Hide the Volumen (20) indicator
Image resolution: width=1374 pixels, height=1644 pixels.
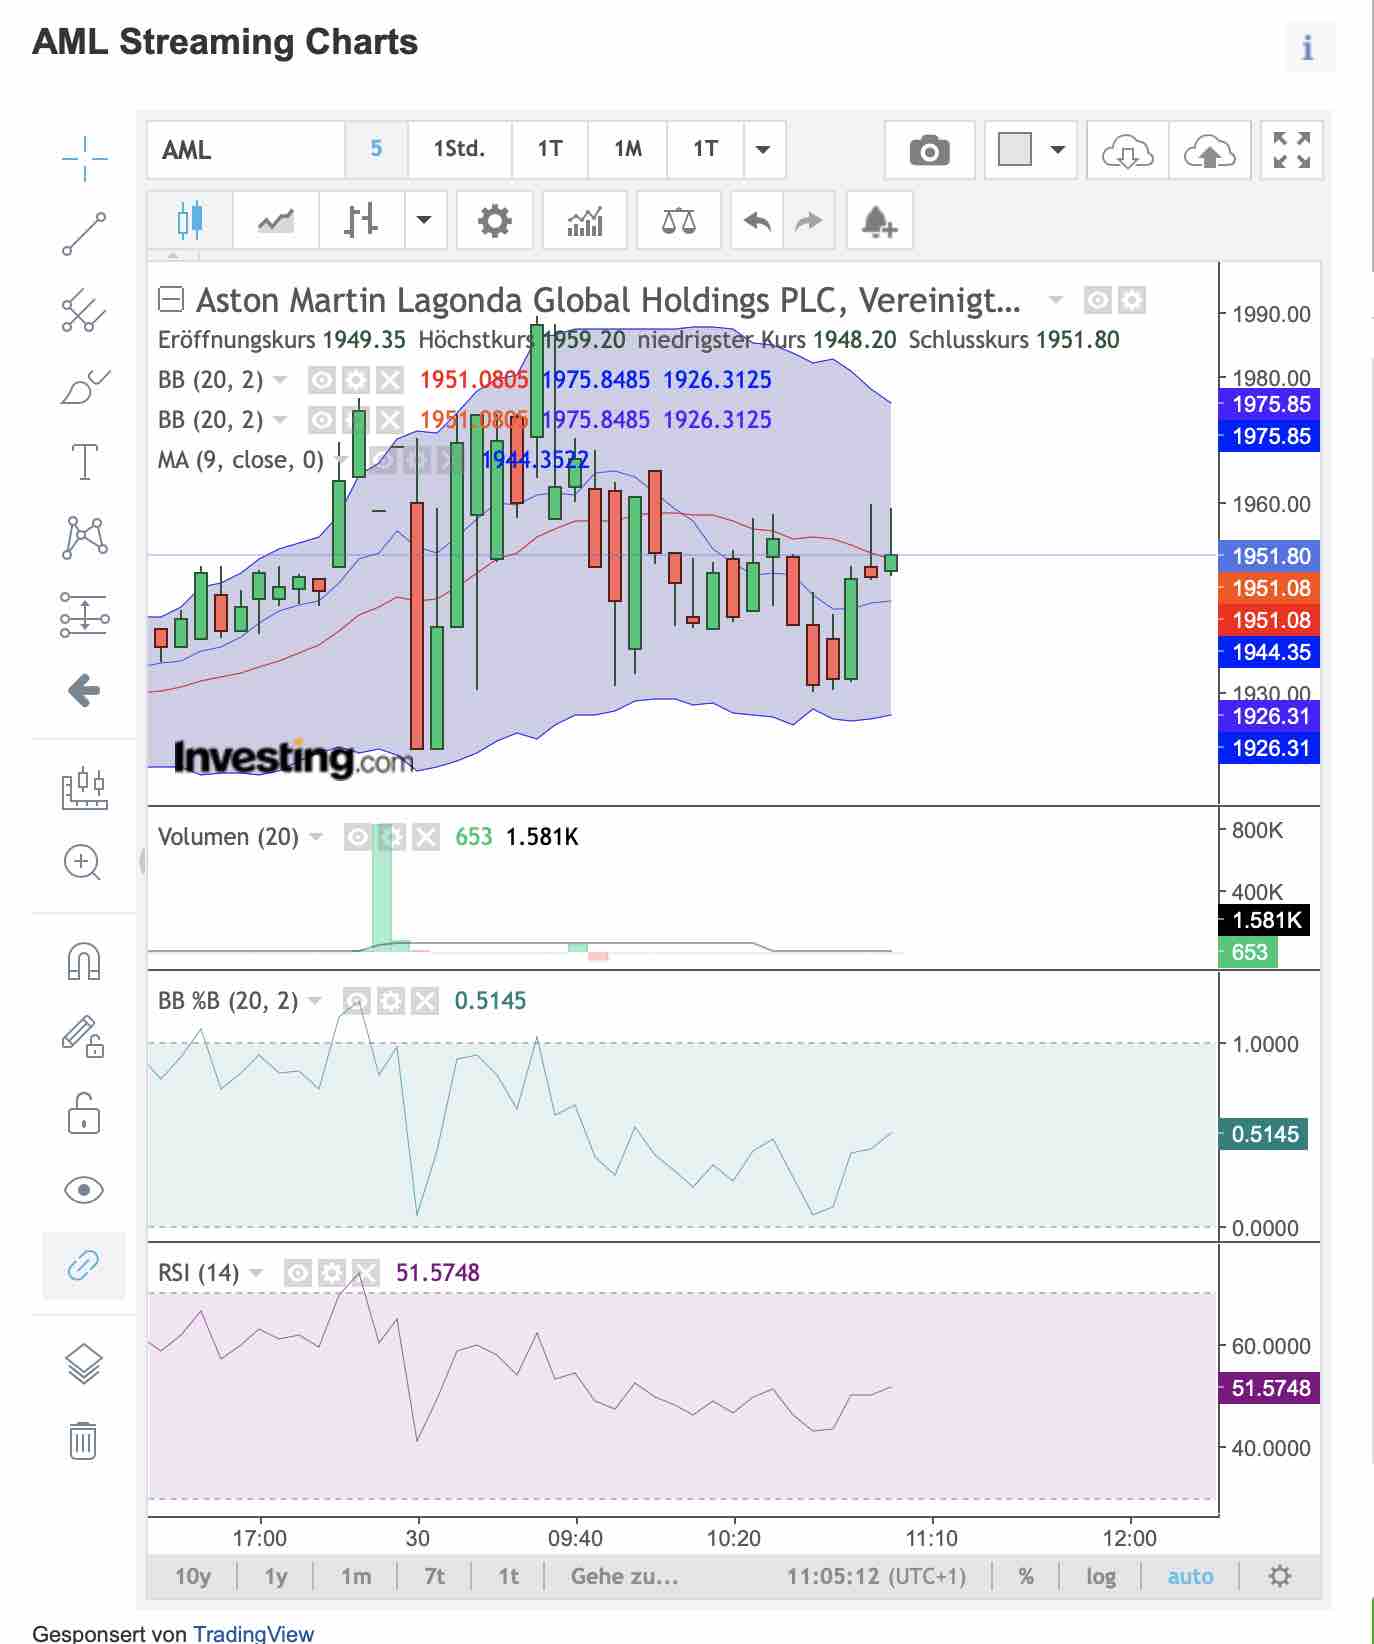(357, 836)
